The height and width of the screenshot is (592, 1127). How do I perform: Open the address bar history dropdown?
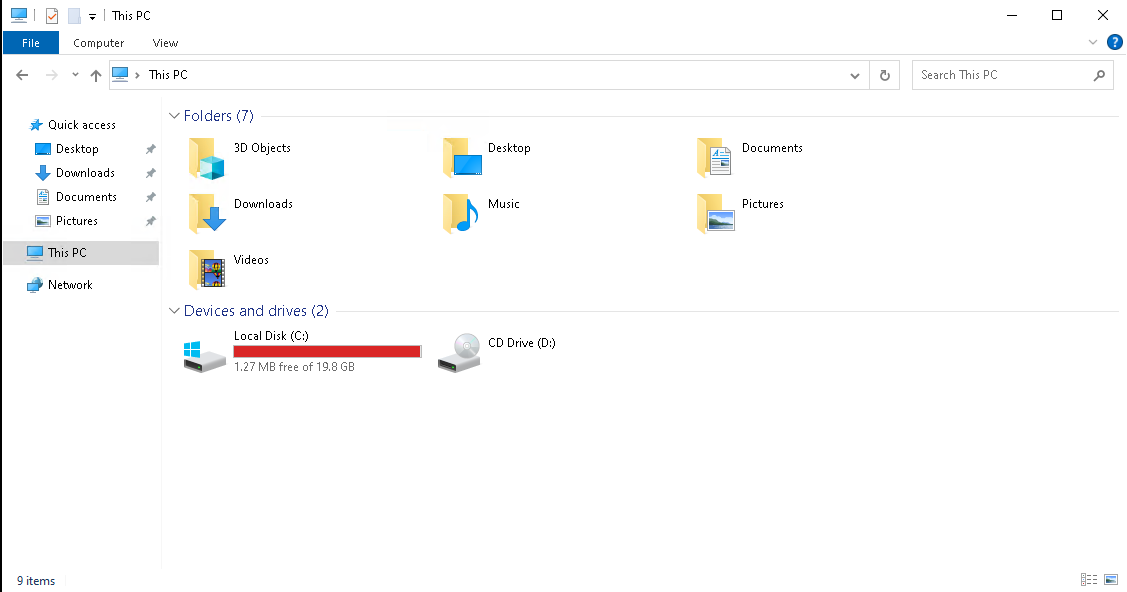tap(855, 75)
